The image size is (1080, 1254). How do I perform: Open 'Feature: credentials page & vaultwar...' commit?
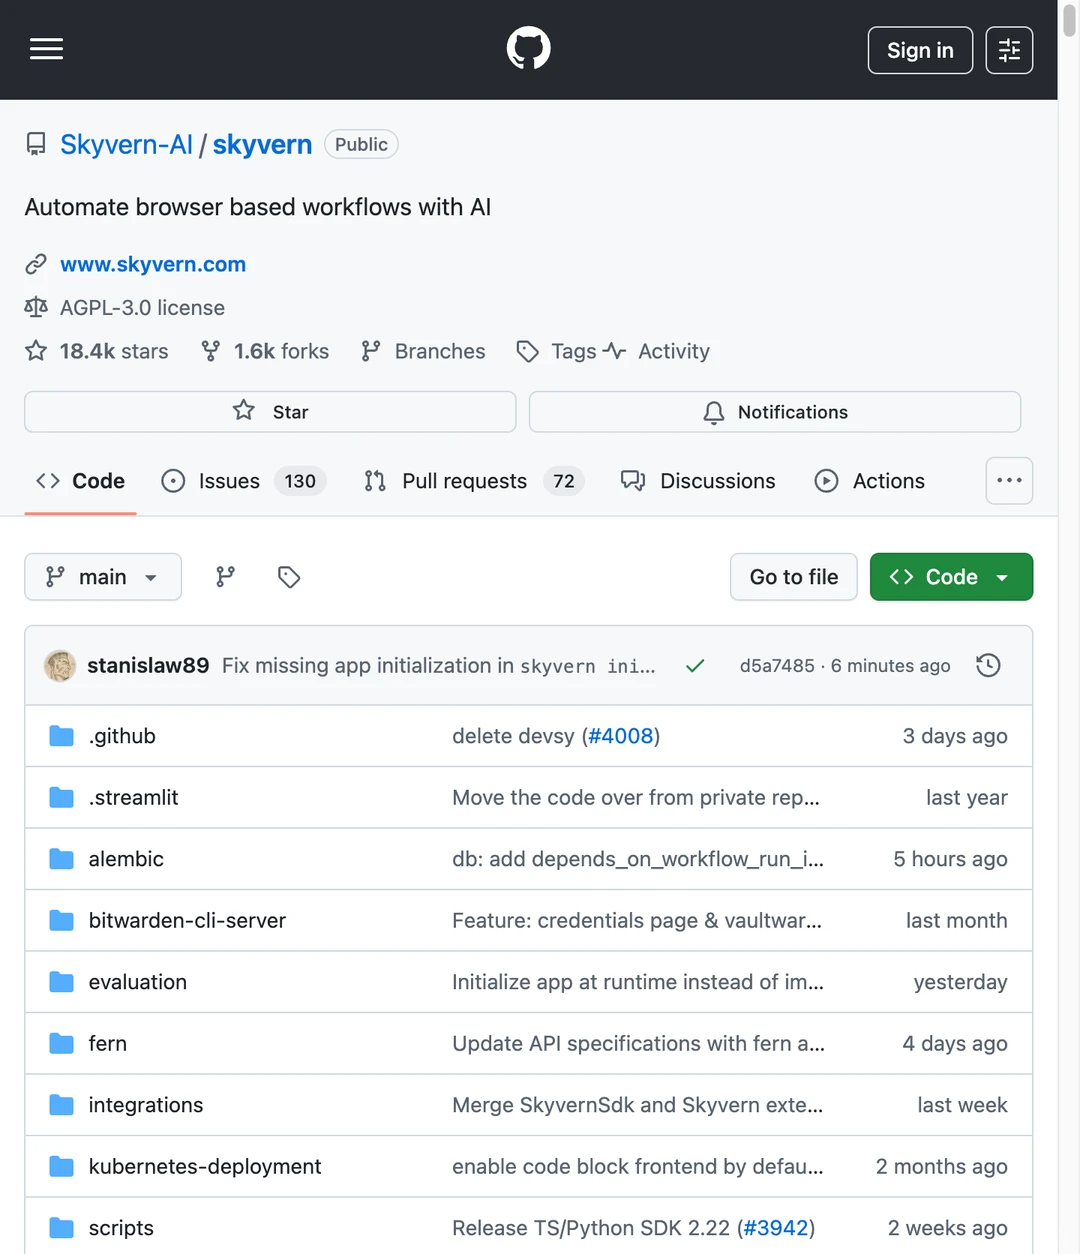coord(637,920)
